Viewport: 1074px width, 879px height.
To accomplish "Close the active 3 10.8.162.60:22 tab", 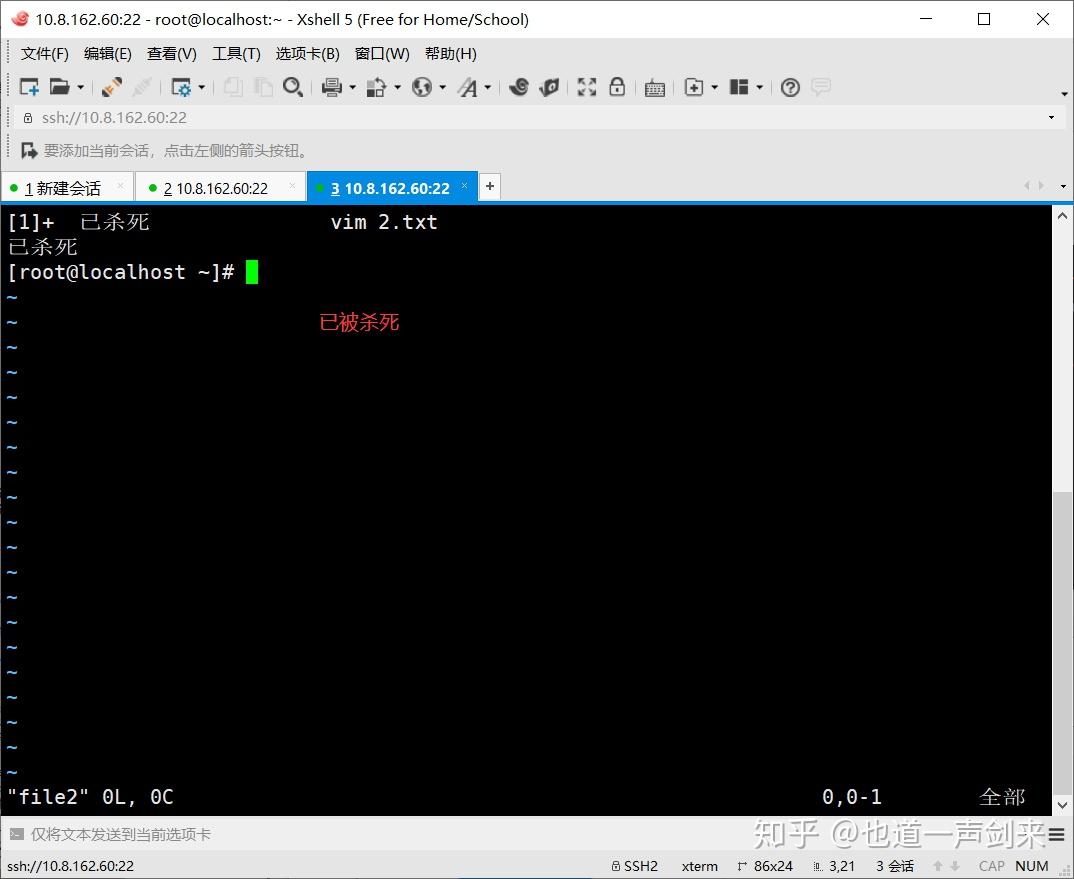I will point(464,186).
